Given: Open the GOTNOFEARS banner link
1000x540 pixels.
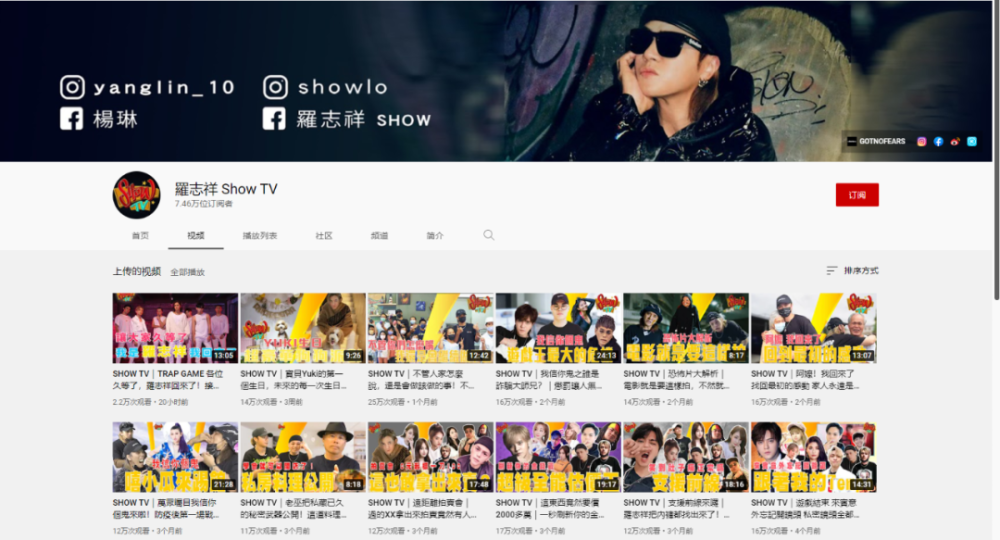Looking at the screenshot, I should pyautogui.click(x=876, y=142).
